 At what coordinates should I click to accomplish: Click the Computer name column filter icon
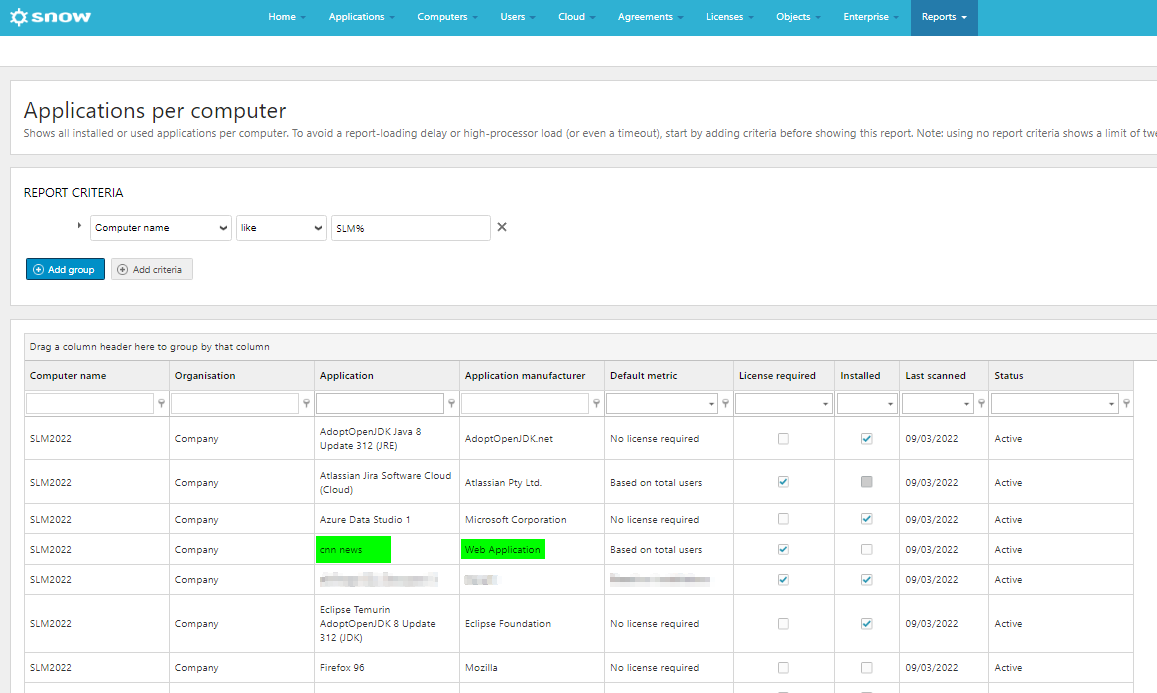coord(162,404)
